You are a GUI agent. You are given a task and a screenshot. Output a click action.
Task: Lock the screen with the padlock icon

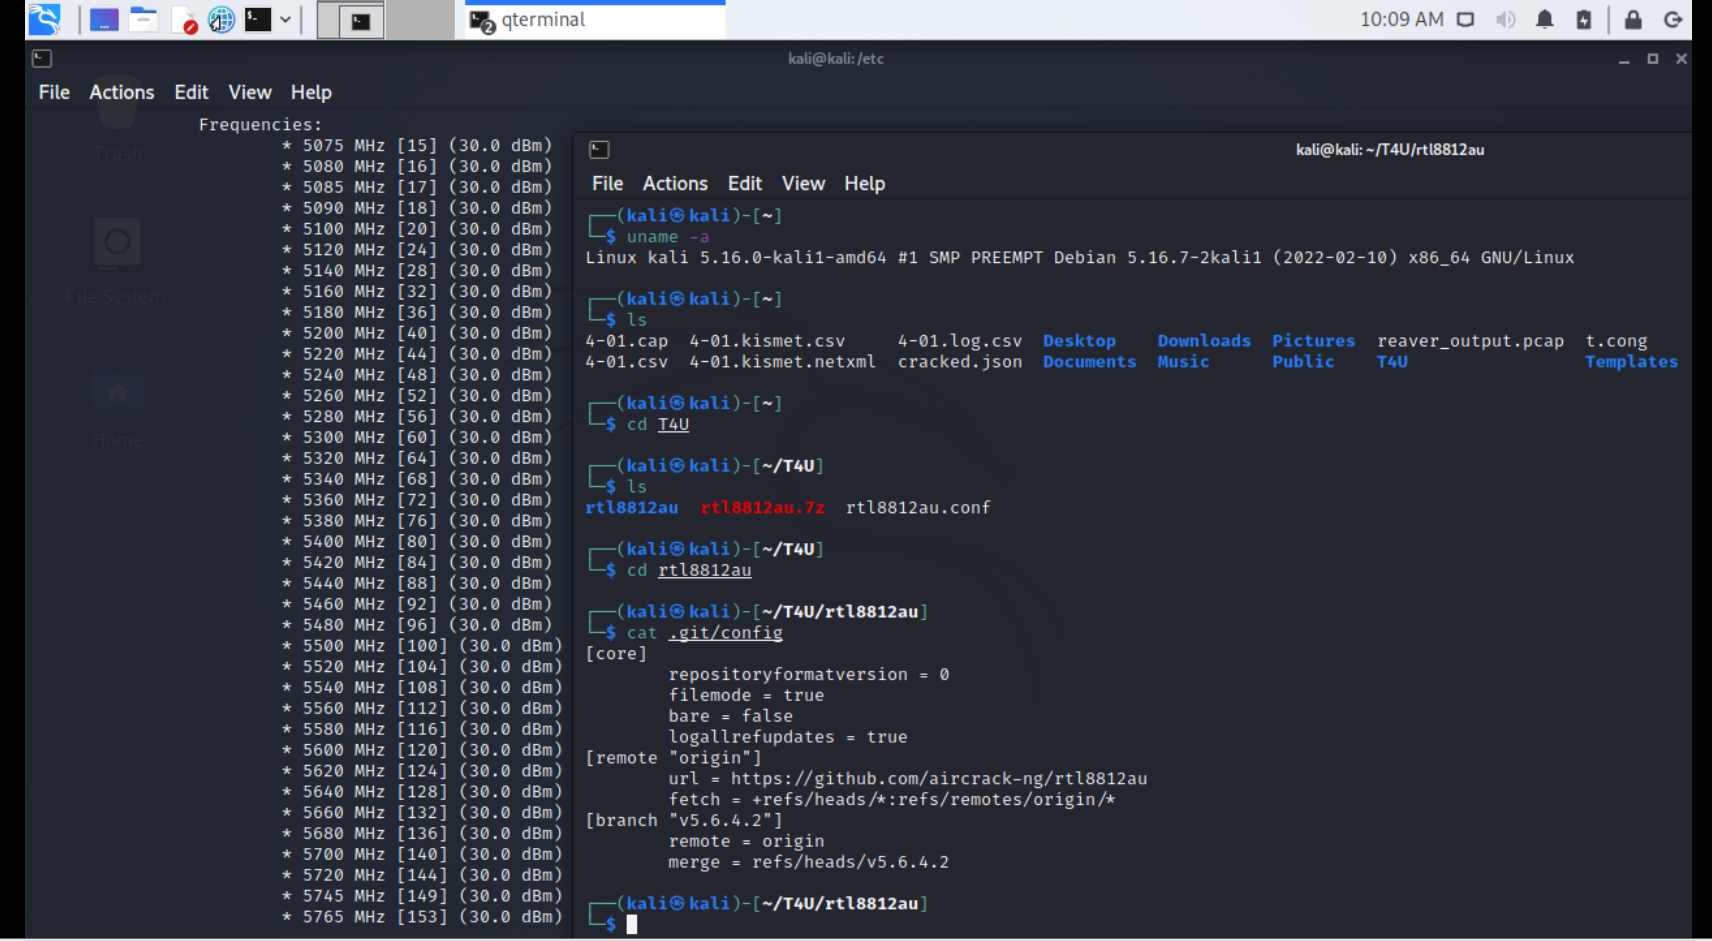click(1634, 18)
